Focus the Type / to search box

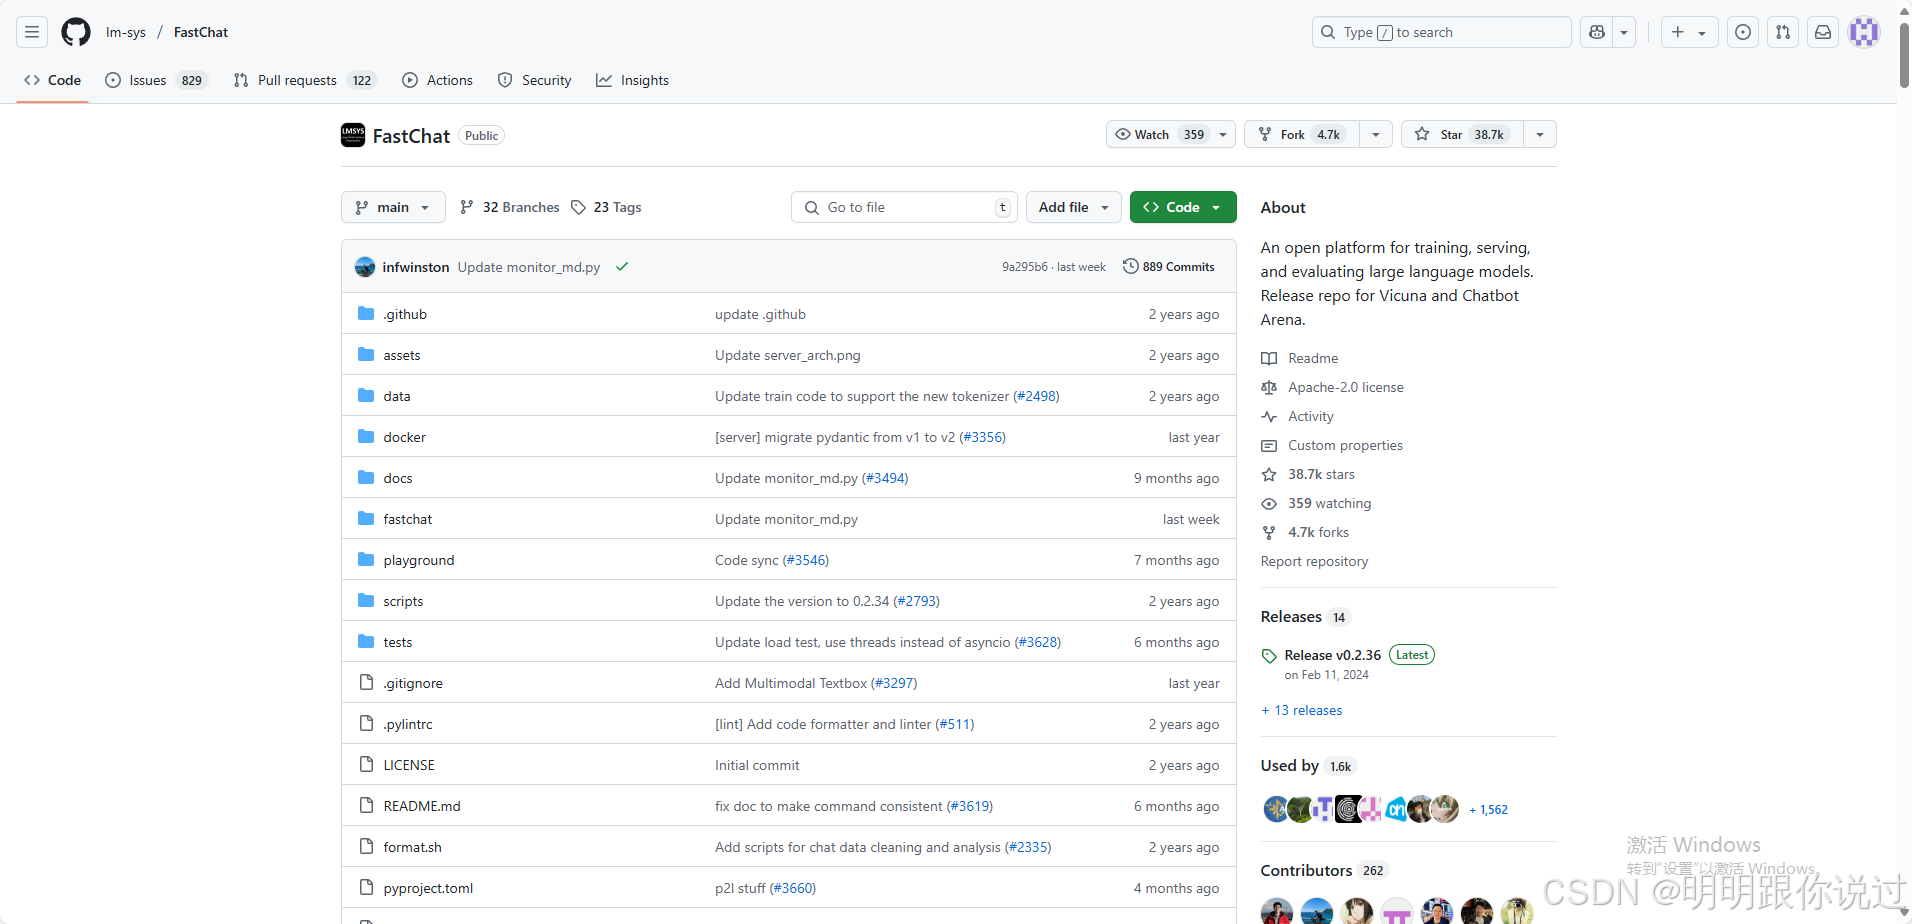(x=1441, y=32)
